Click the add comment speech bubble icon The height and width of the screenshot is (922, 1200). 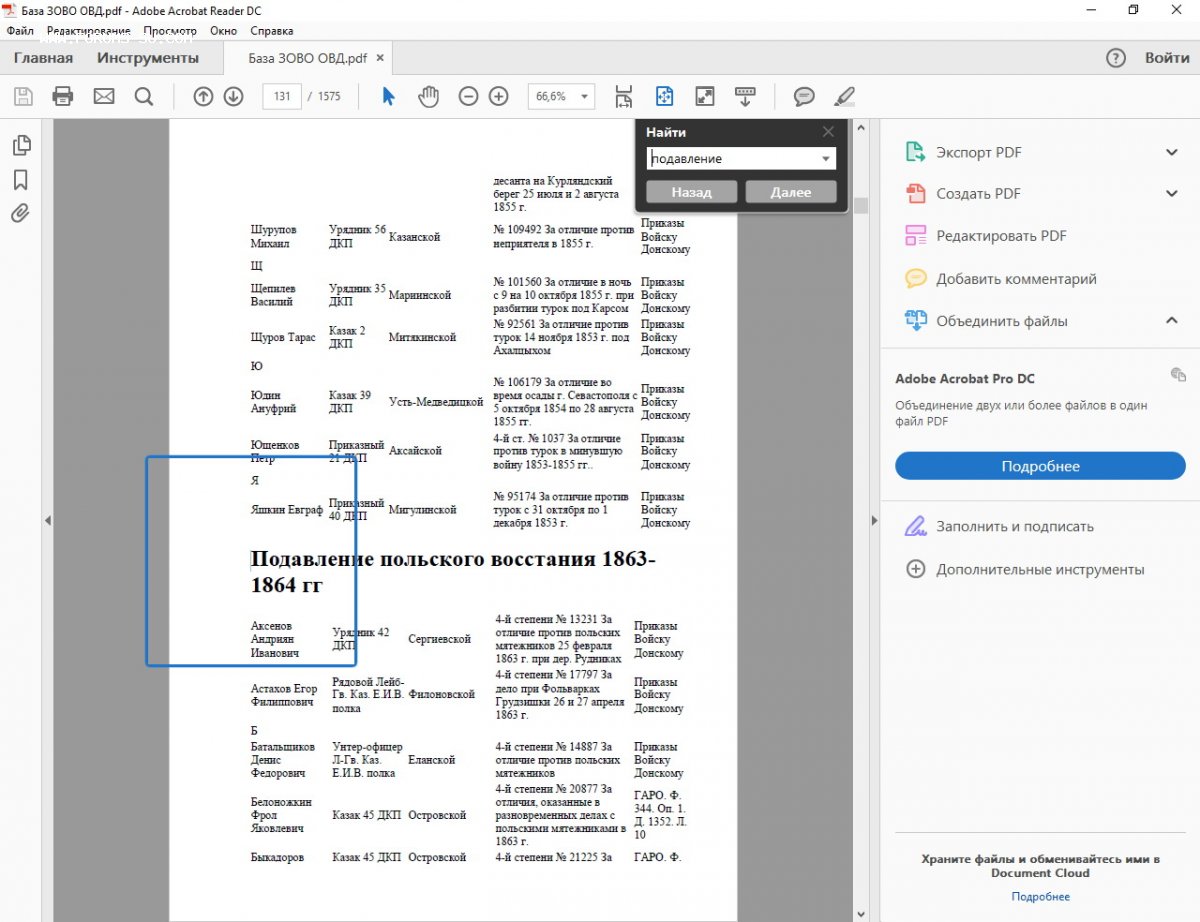pyautogui.click(x=804, y=96)
